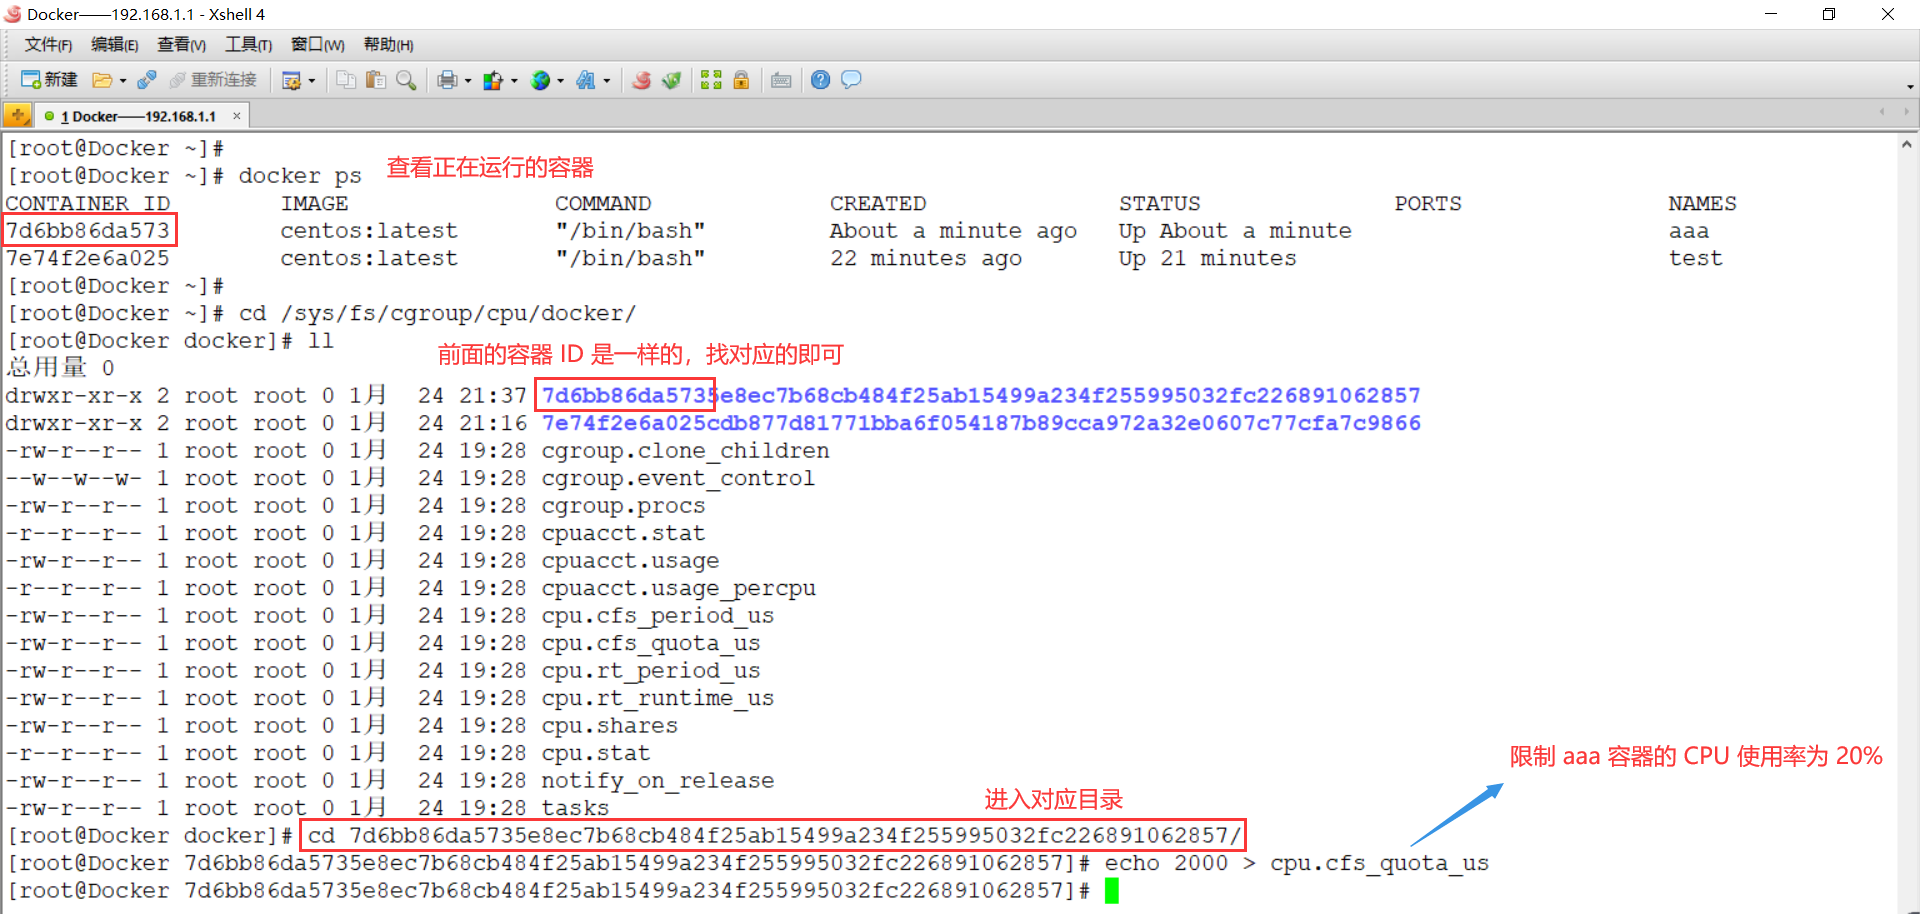The width and height of the screenshot is (1920, 914).
Task: Open the 编辑(E) menu
Action: pos(115,45)
